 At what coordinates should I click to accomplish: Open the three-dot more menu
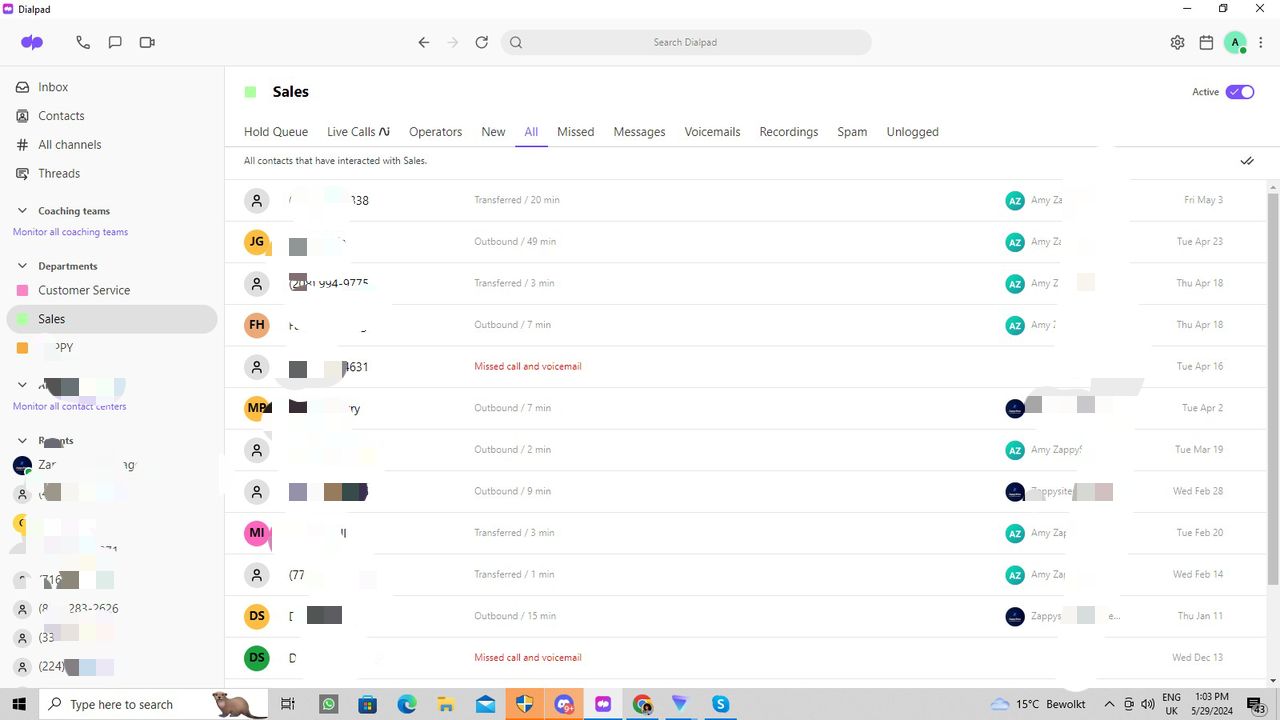[x=1262, y=42]
